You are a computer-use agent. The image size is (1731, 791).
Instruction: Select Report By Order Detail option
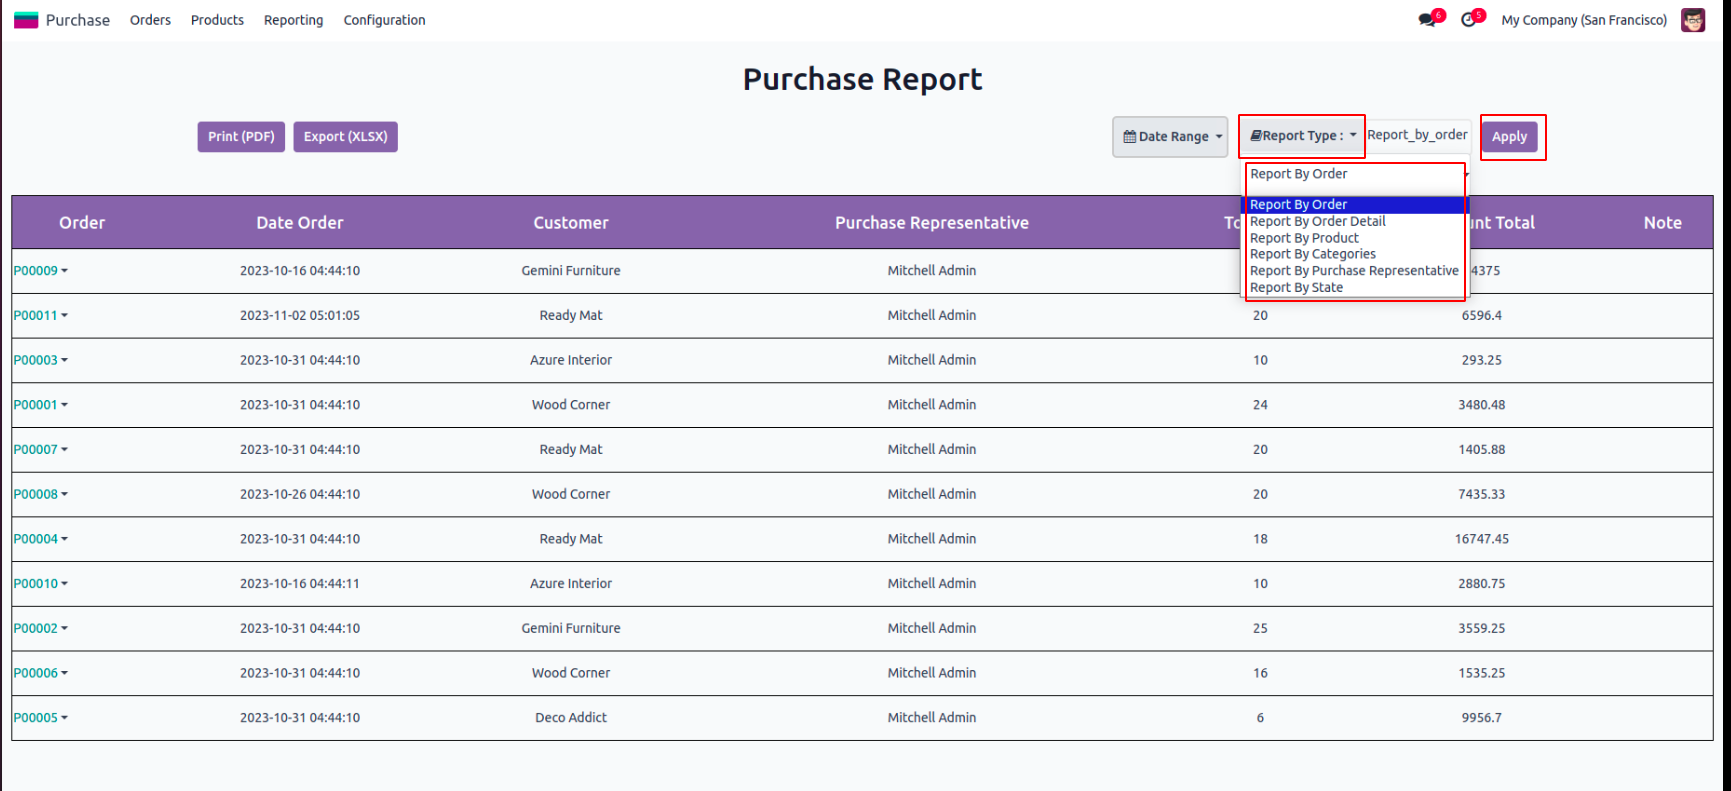point(1317,221)
